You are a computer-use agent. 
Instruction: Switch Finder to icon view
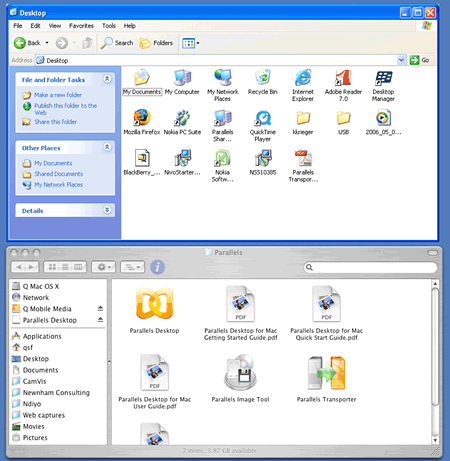(52, 267)
